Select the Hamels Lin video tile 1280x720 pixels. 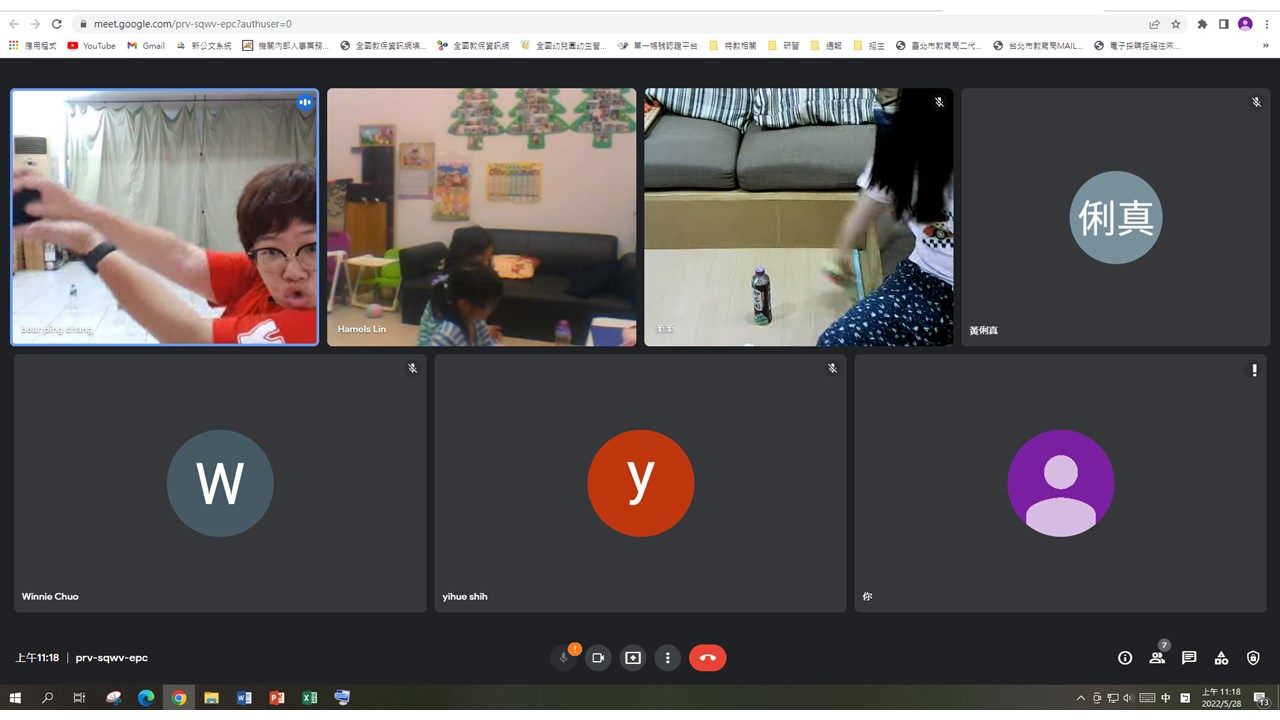click(x=481, y=217)
